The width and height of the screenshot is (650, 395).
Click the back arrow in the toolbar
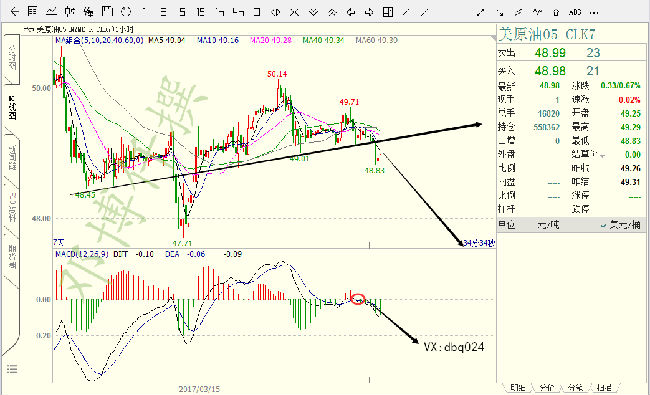tap(15, 12)
